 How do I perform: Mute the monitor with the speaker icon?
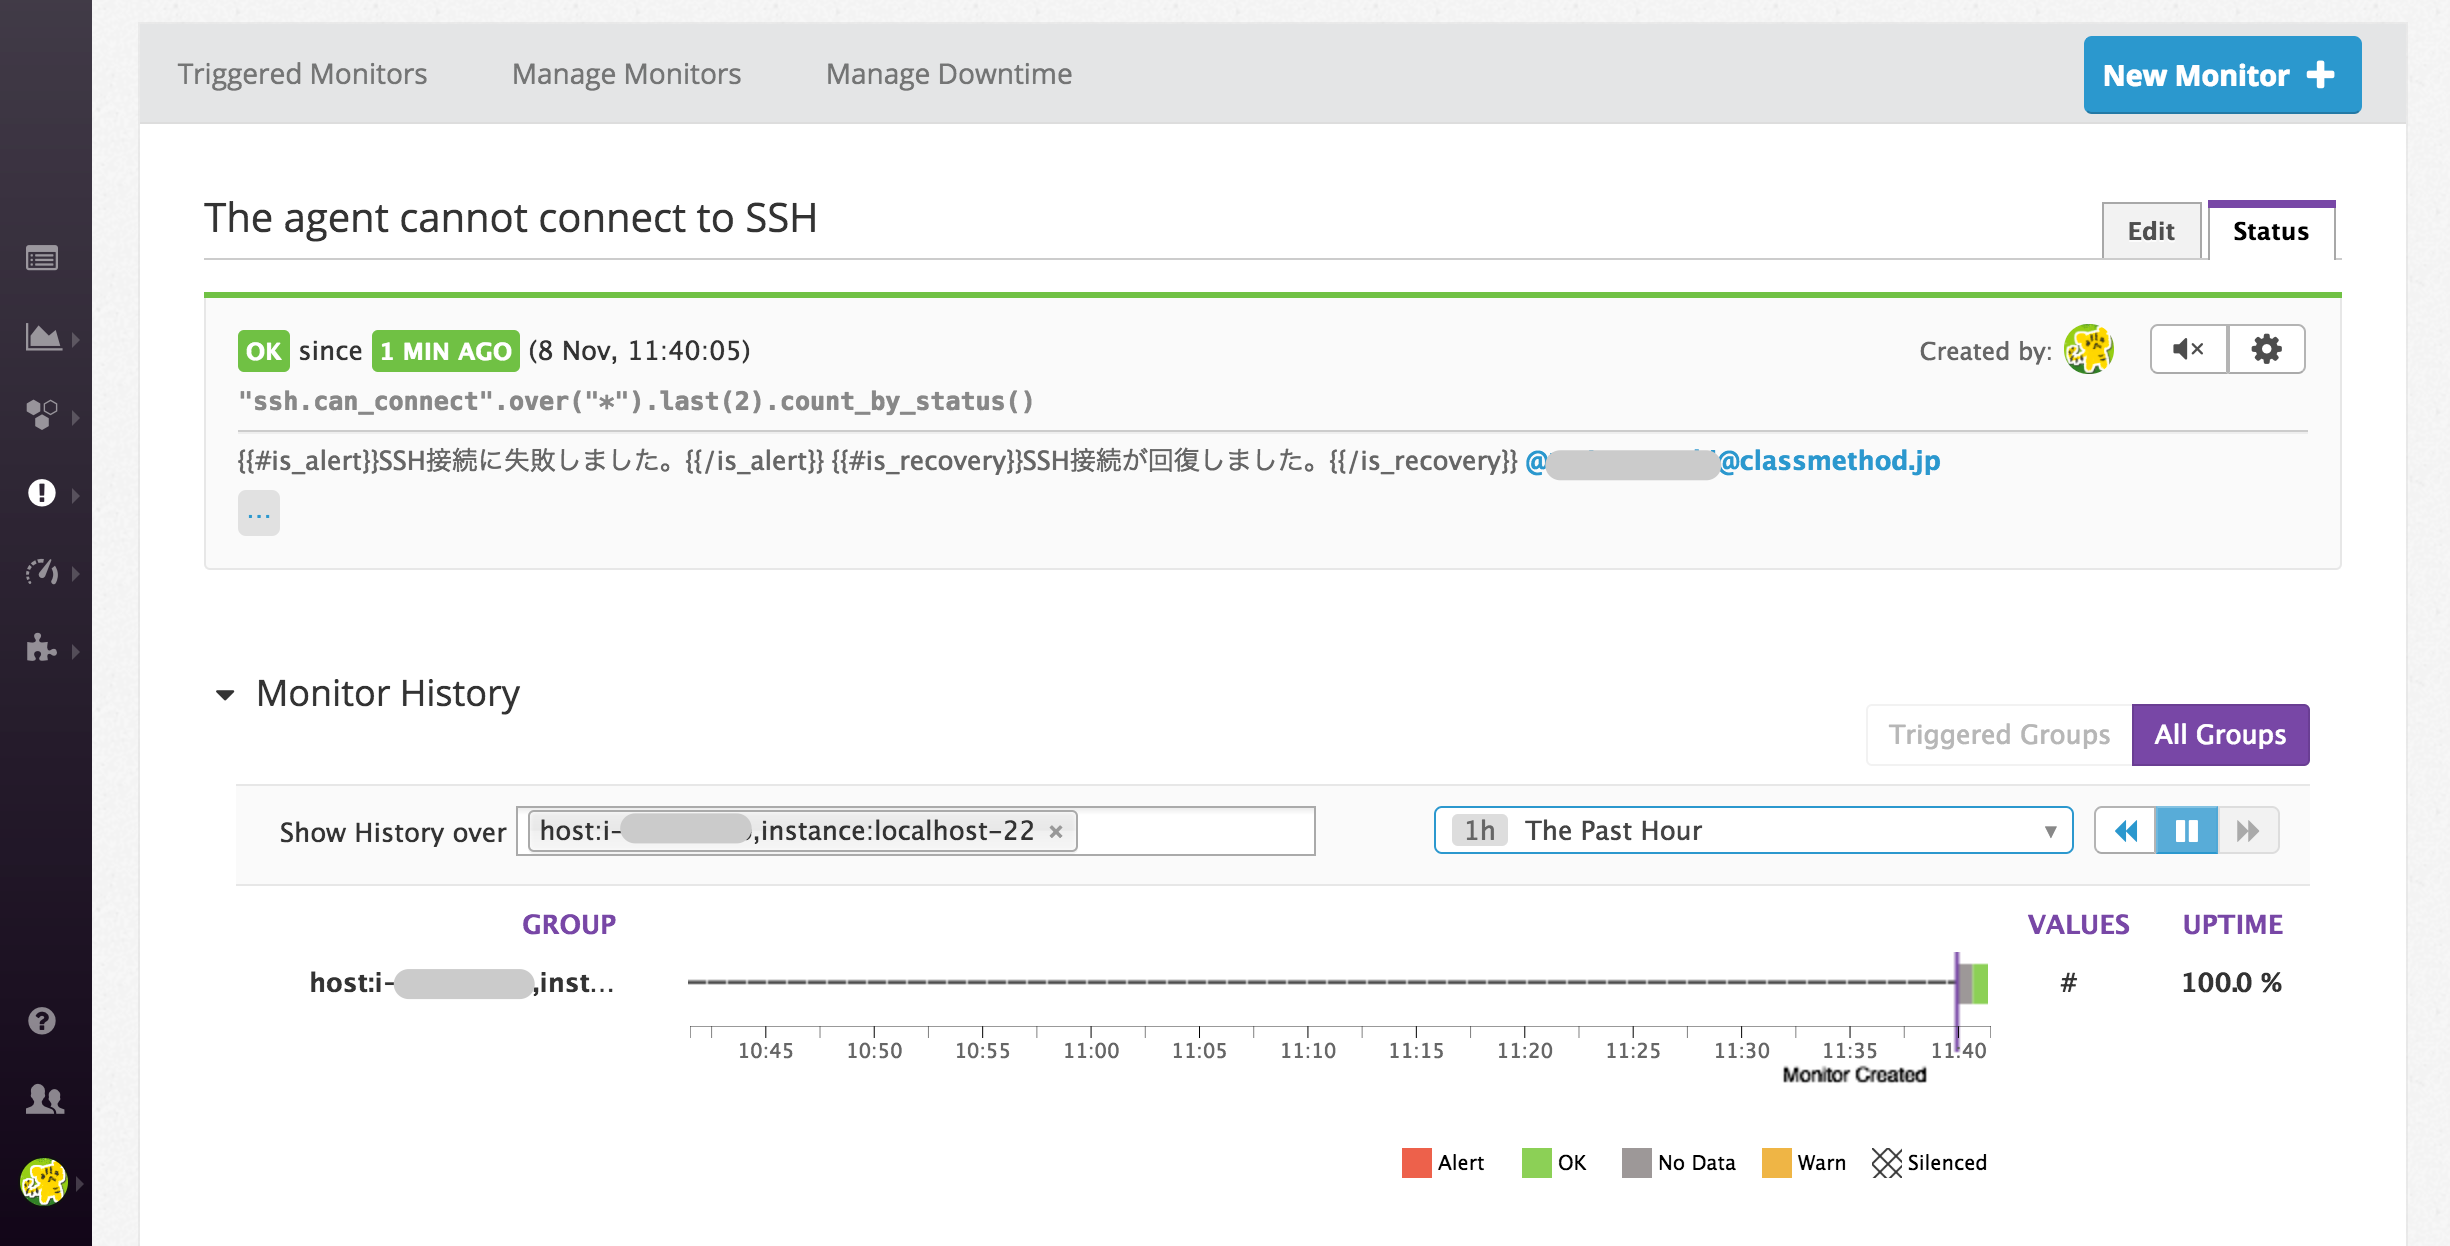tap(2188, 349)
